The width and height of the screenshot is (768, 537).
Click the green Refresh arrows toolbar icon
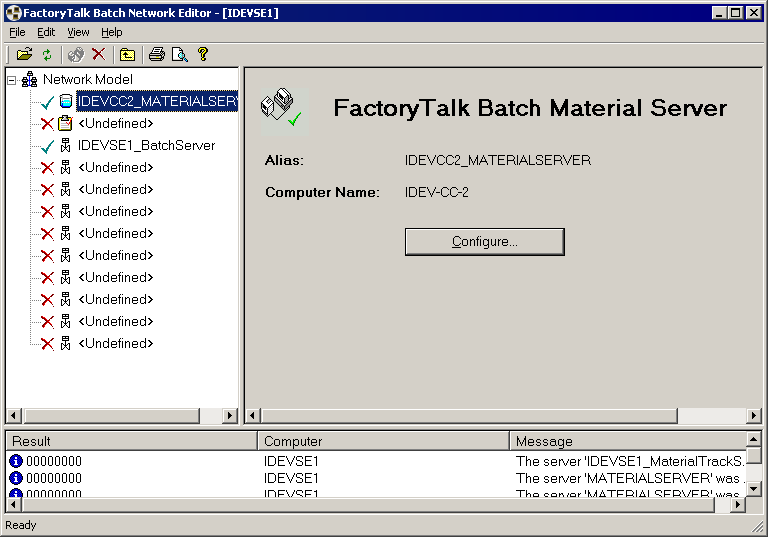coord(47,54)
